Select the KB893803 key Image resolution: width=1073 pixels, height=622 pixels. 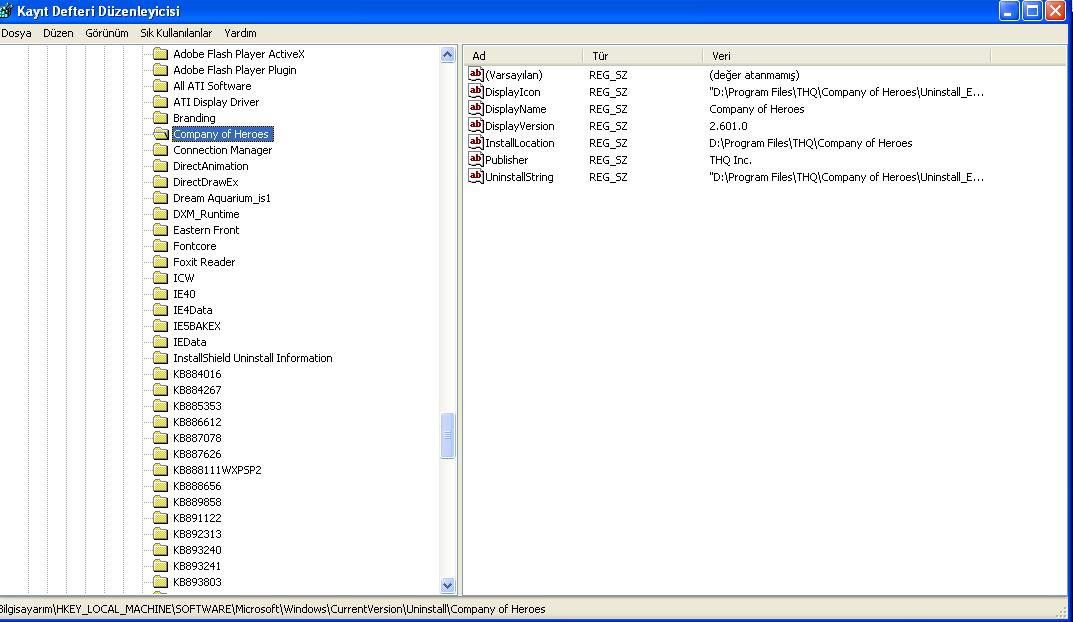pyautogui.click(x=197, y=582)
